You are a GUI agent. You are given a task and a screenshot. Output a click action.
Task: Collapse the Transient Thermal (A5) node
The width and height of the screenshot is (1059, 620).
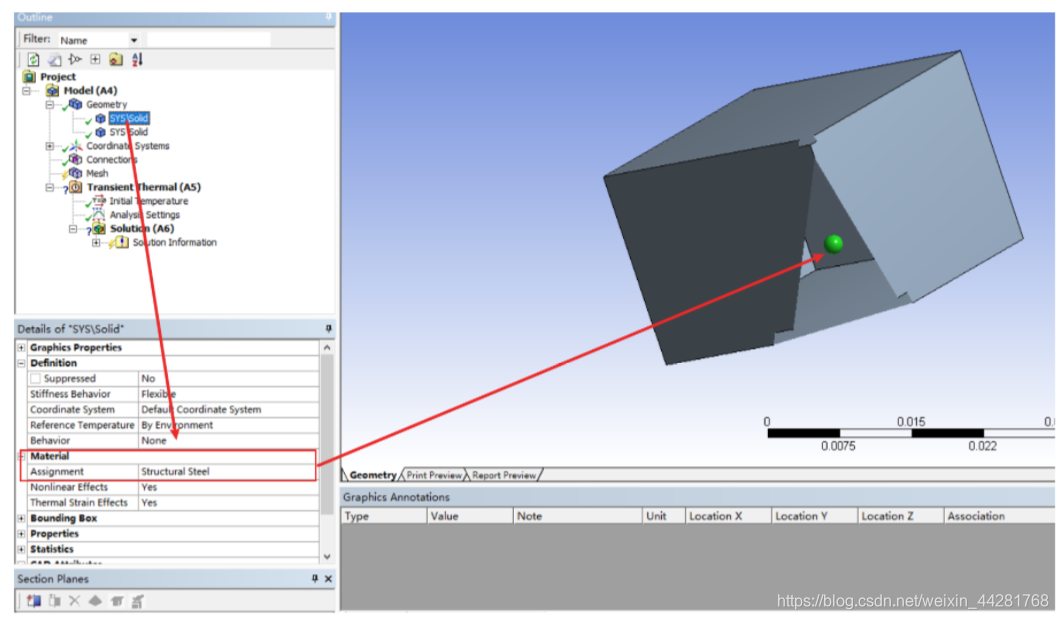(49, 187)
